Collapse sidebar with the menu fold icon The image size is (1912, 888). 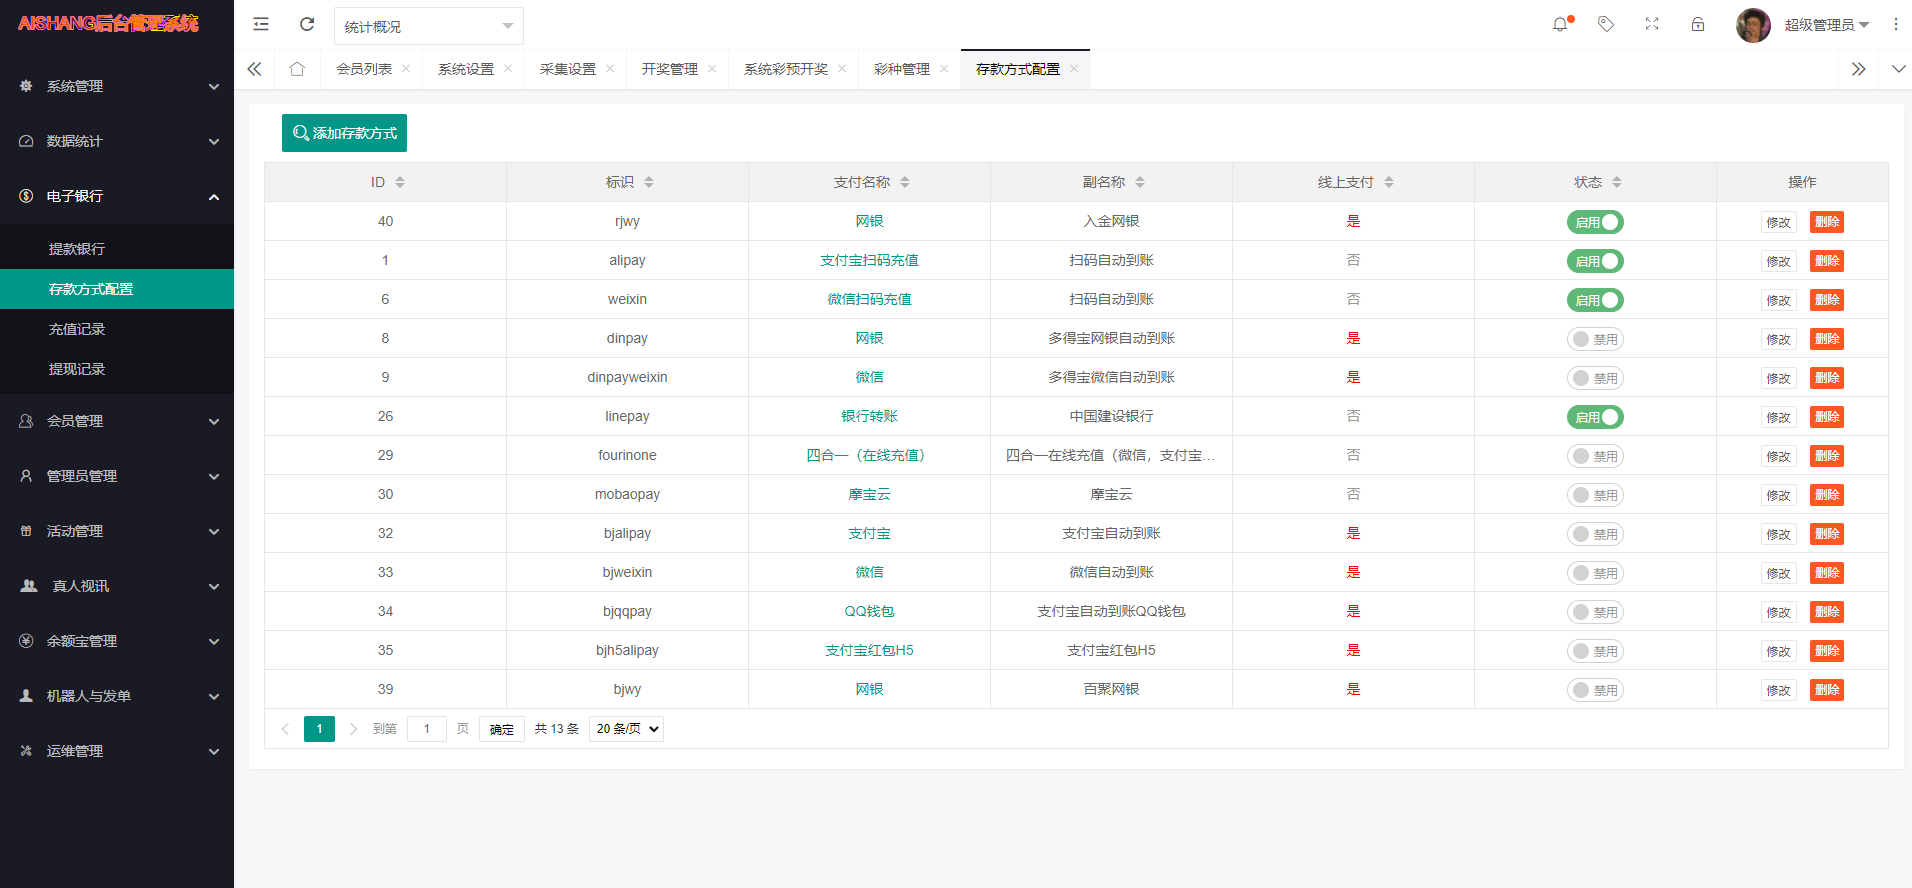click(261, 24)
